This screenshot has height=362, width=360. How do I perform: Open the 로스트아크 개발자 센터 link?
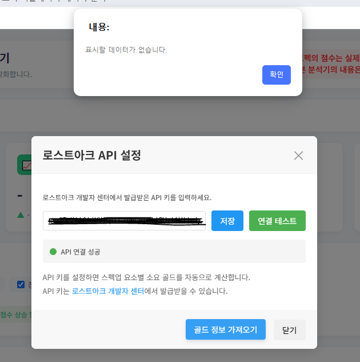click(x=108, y=291)
